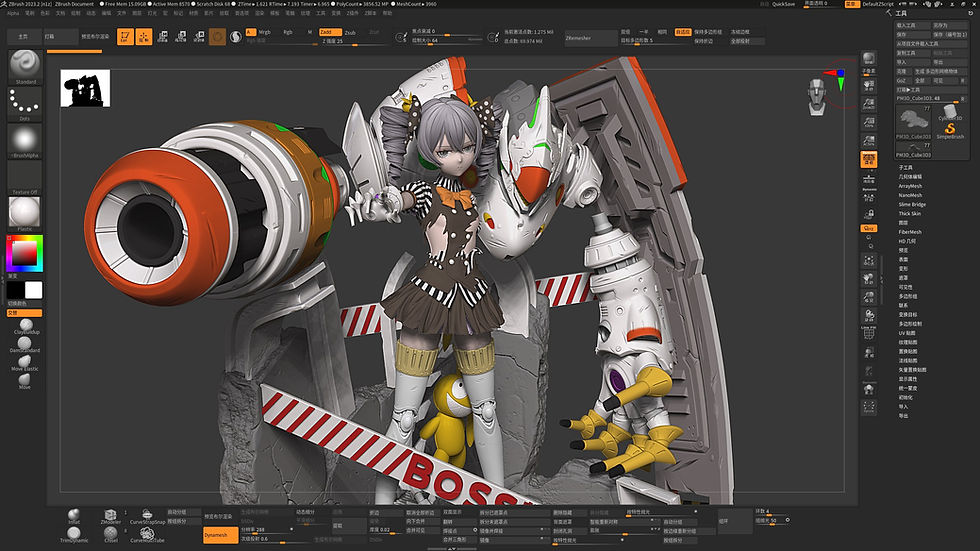Select the SimpleBrush tool
The width and height of the screenshot is (980, 551).
950,131
